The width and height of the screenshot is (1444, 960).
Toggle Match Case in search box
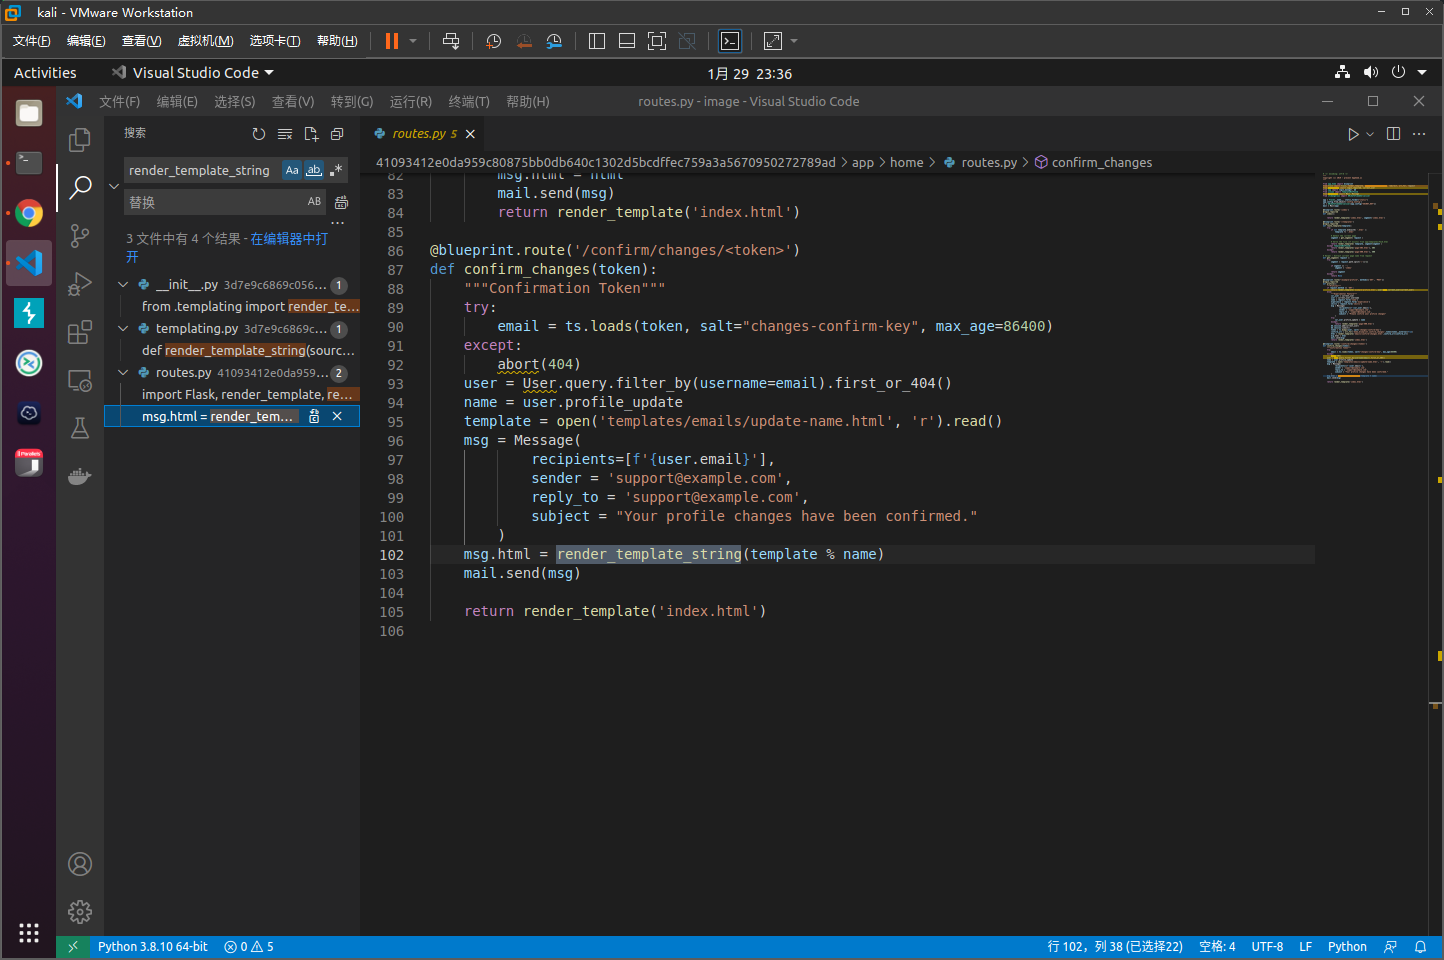[292, 170]
